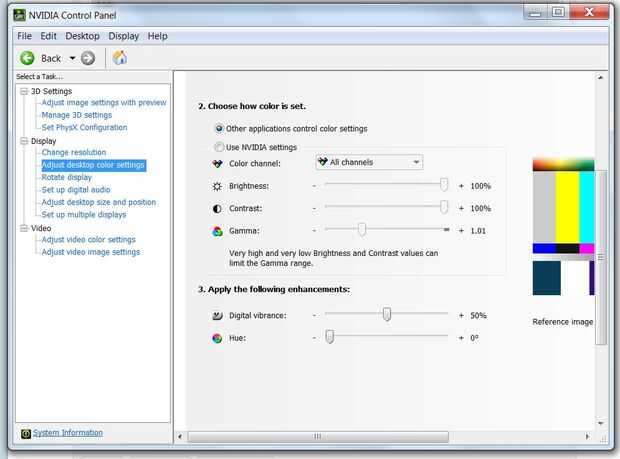This screenshot has width=620, height=459.
Task: Click the Contrast slider handle
Action: tap(444, 207)
